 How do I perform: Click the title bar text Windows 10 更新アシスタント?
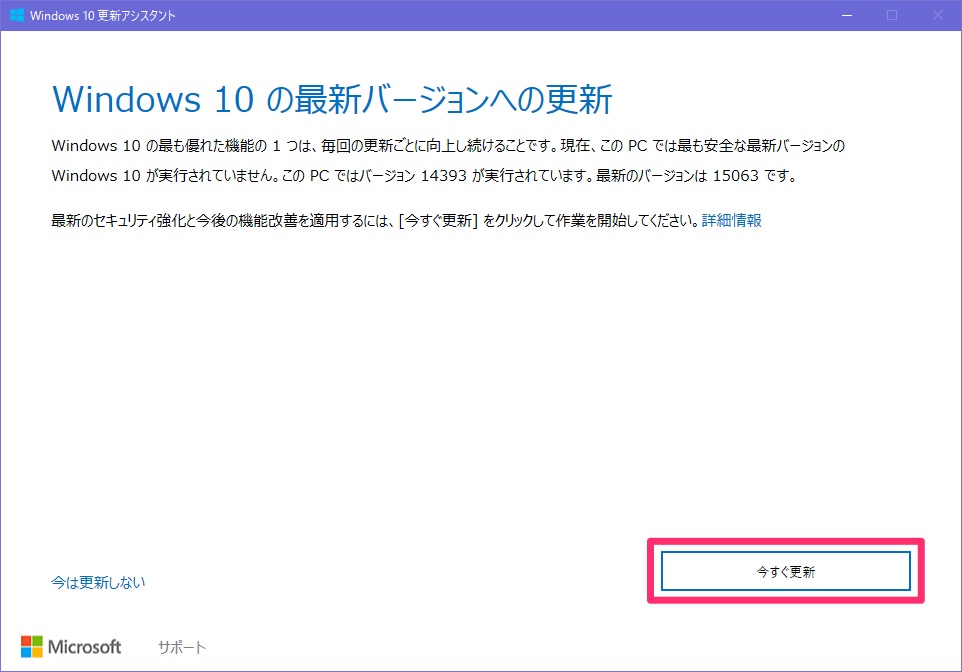point(102,15)
